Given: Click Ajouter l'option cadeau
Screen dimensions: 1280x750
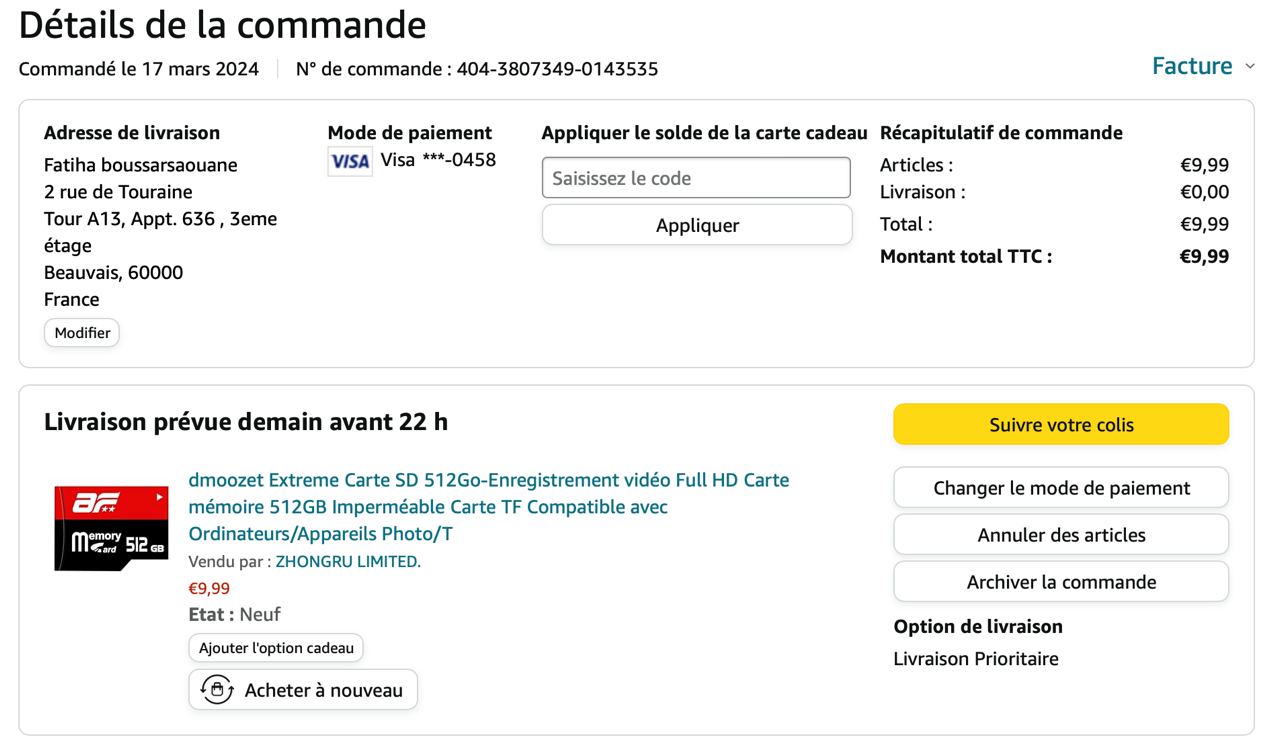Looking at the screenshot, I should tap(276, 648).
